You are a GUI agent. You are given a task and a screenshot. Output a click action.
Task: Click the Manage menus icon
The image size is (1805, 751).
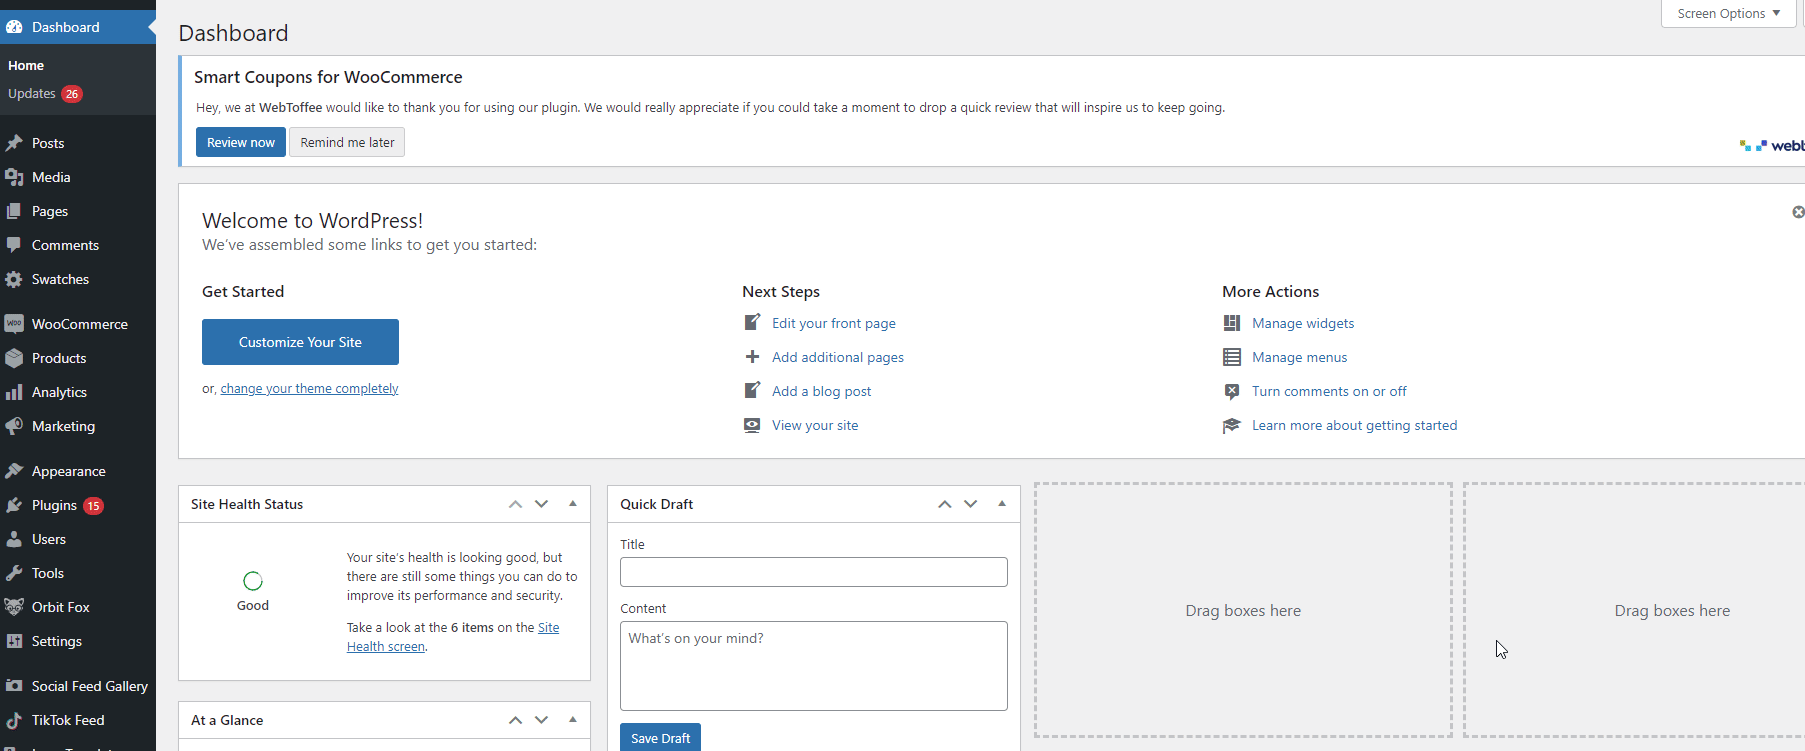[x=1232, y=357]
